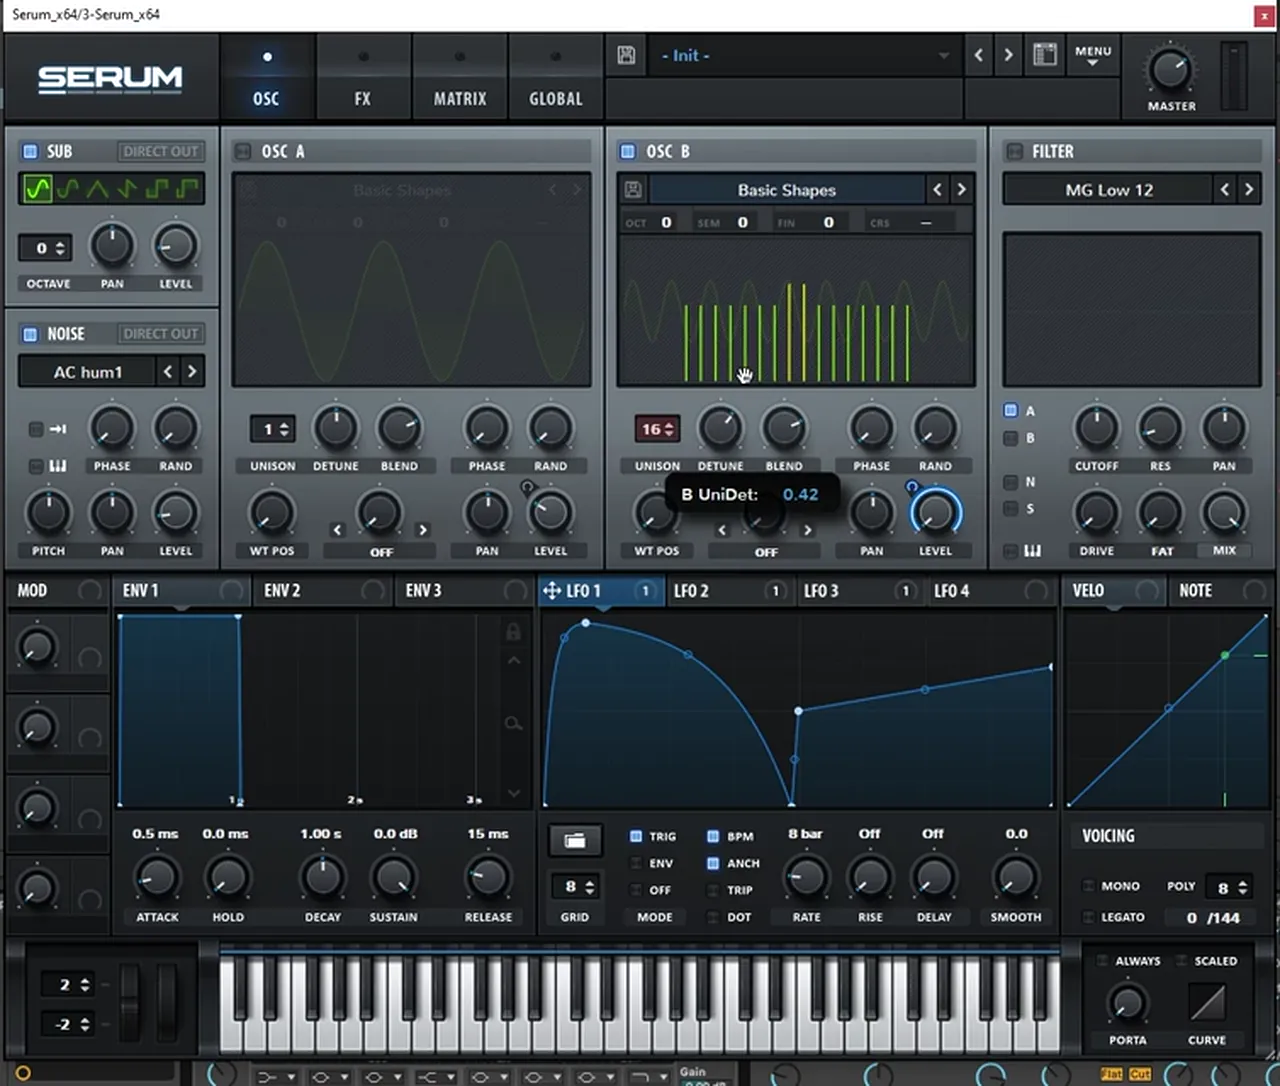Toggle LFO BPM sync checkbox
The height and width of the screenshot is (1086, 1280).
tap(713, 836)
